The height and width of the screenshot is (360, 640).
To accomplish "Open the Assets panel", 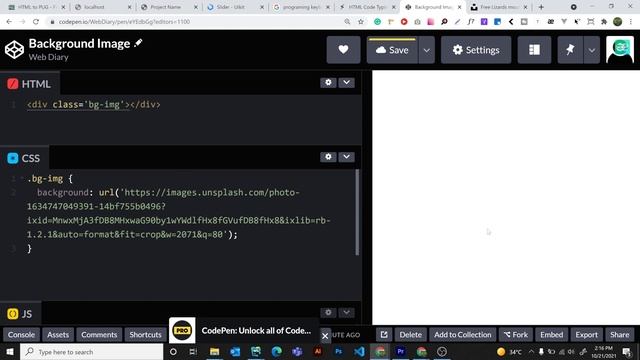I will point(58,335).
